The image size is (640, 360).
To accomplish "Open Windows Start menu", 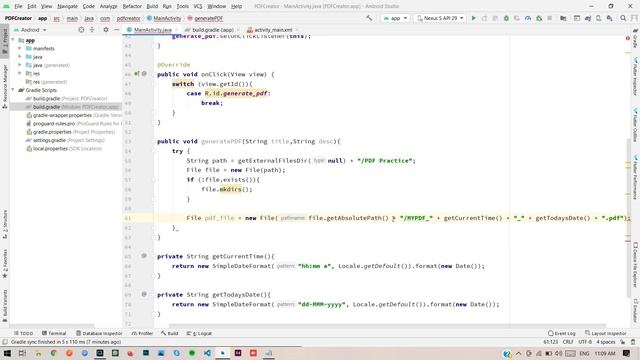I will click(7, 353).
